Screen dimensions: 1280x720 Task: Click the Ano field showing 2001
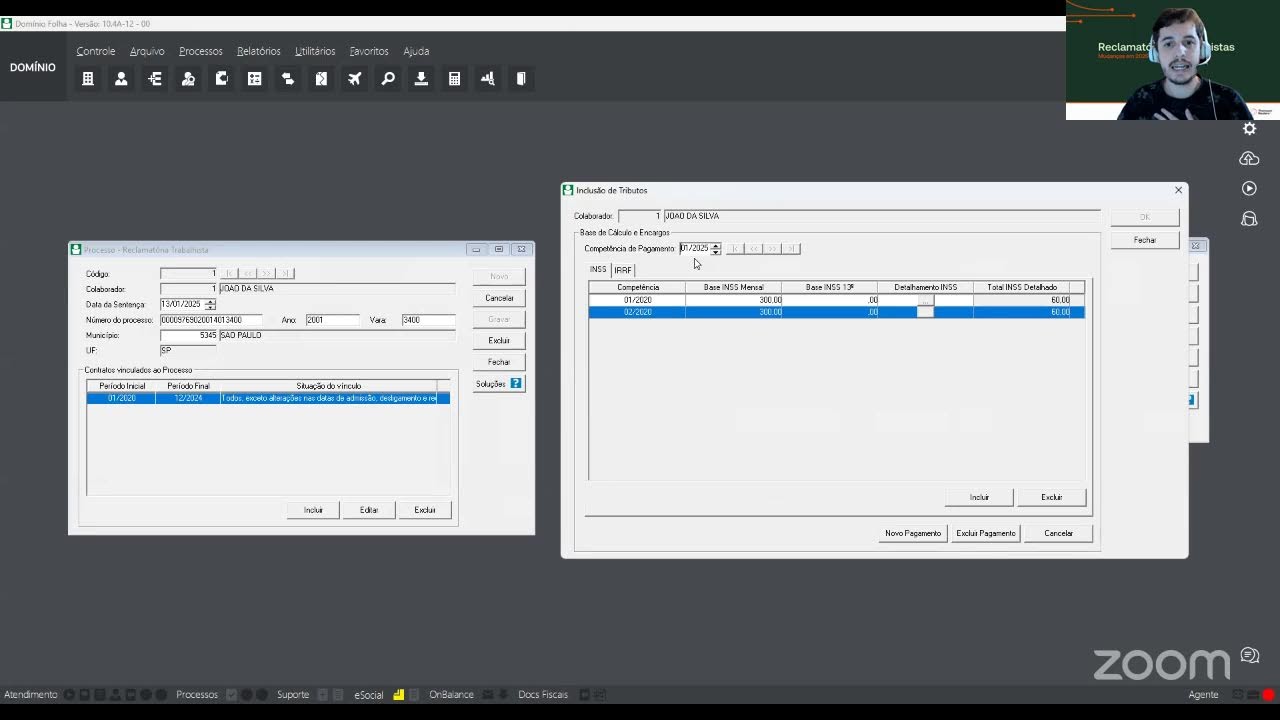coord(333,320)
